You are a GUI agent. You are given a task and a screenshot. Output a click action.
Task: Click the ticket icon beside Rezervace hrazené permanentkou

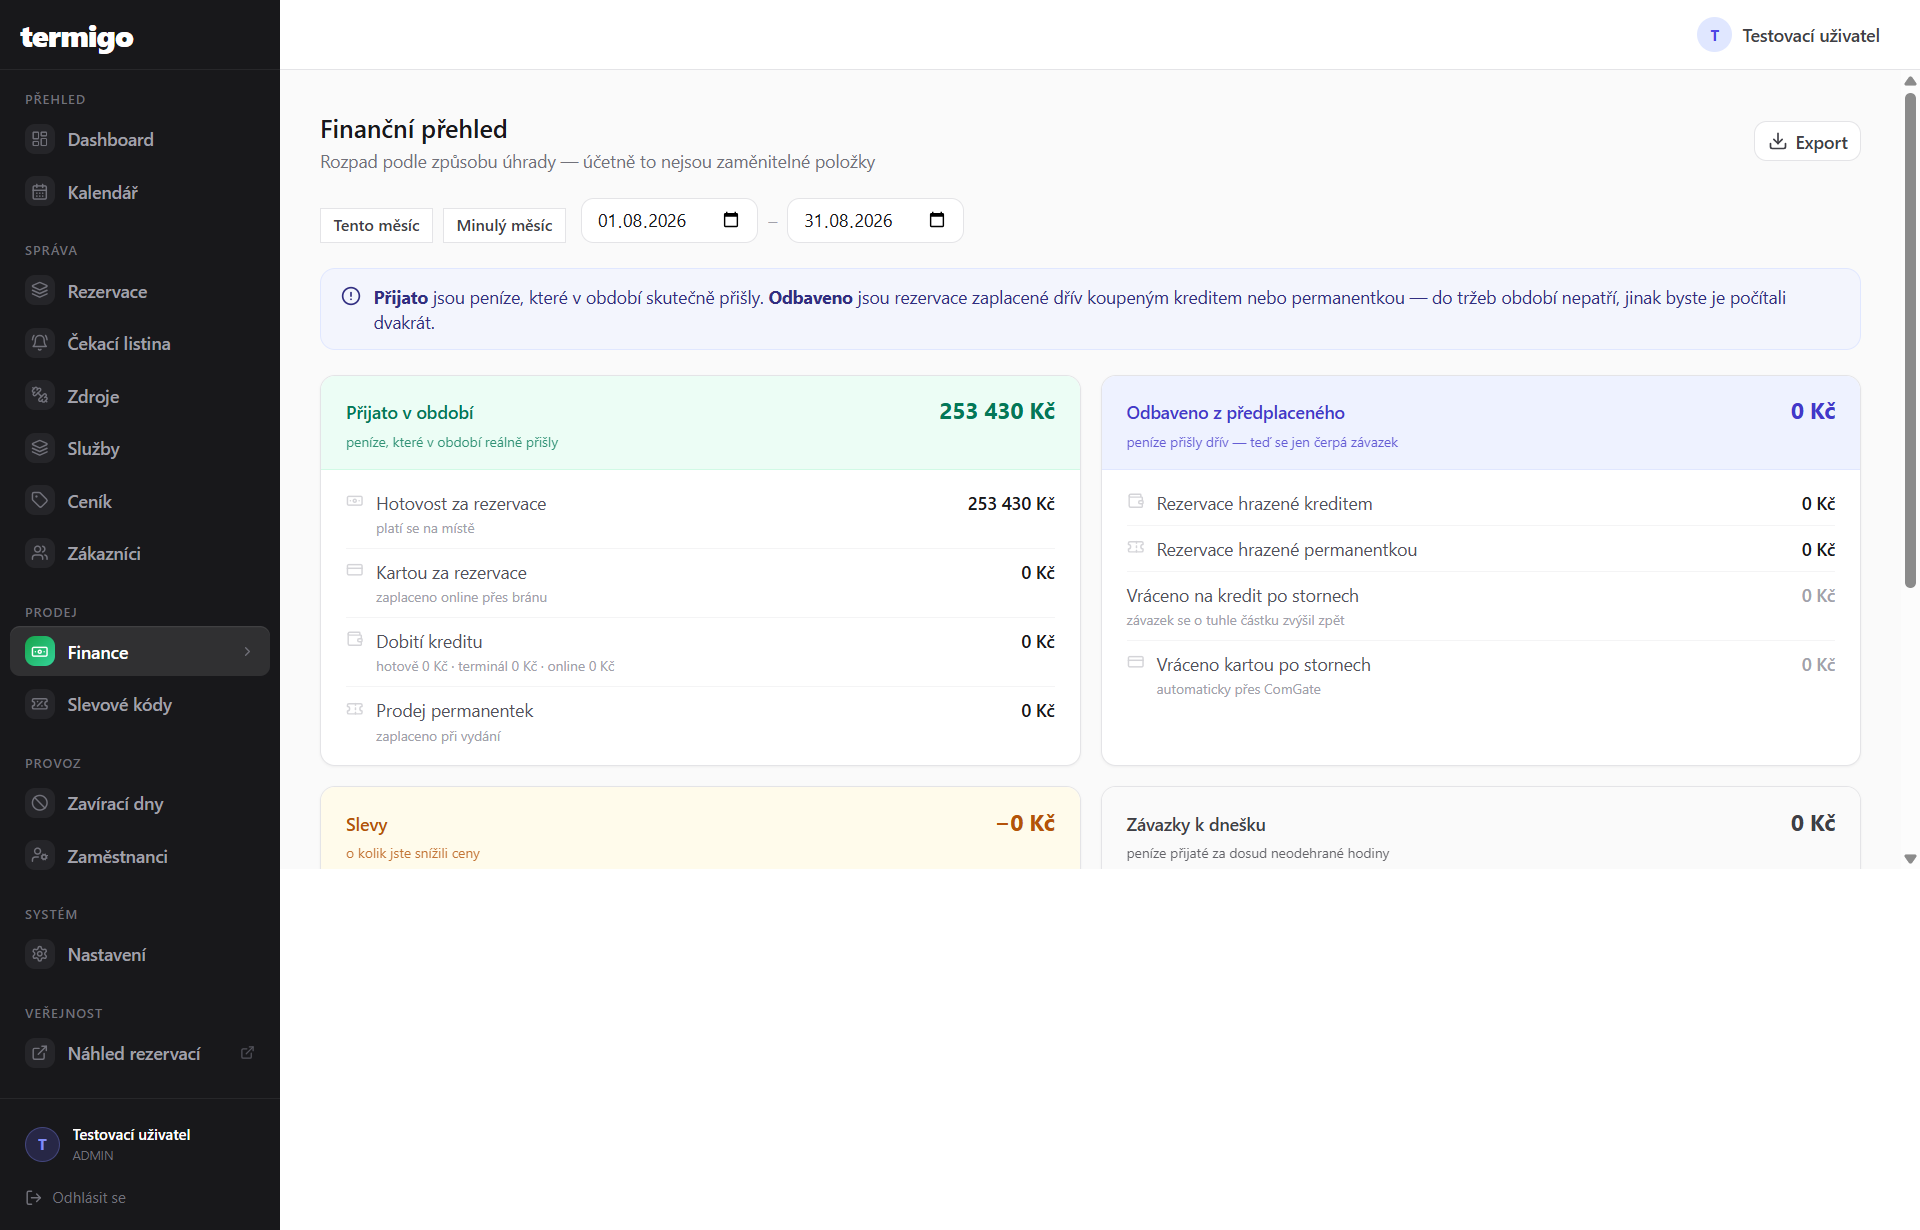1136,547
